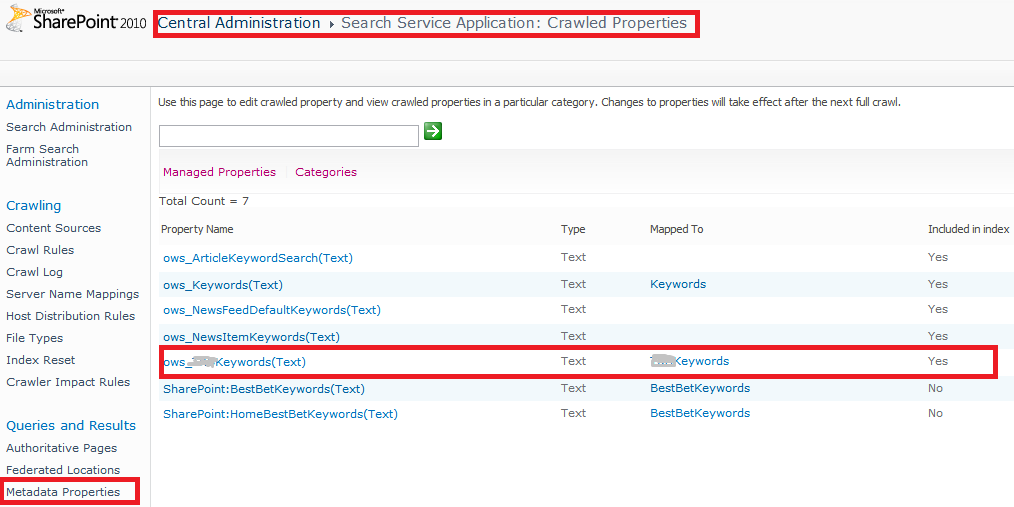
Task: Open Authoritative Pages
Action: click(61, 448)
